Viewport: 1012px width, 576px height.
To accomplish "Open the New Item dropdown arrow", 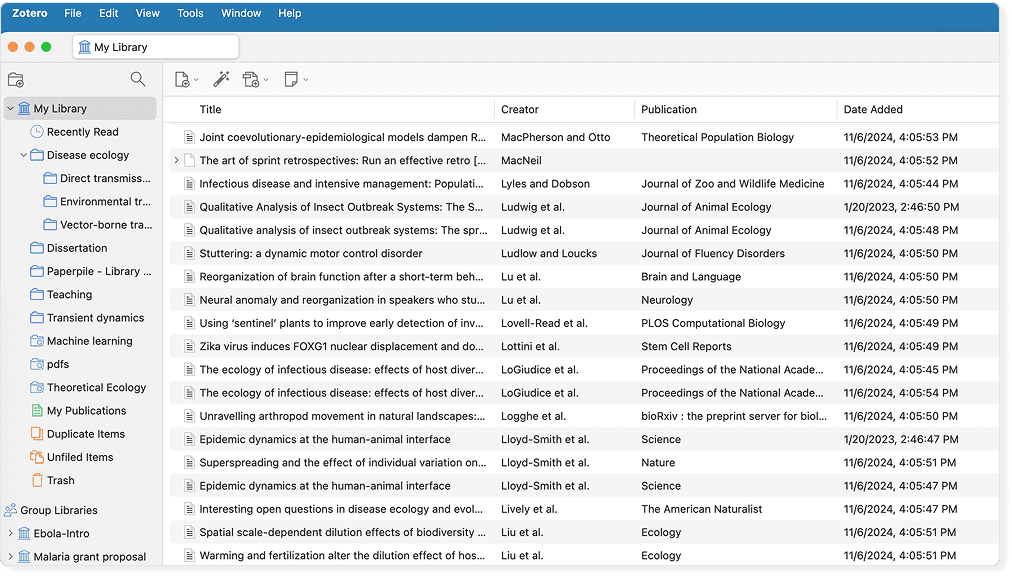I will [x=196, y=80].
